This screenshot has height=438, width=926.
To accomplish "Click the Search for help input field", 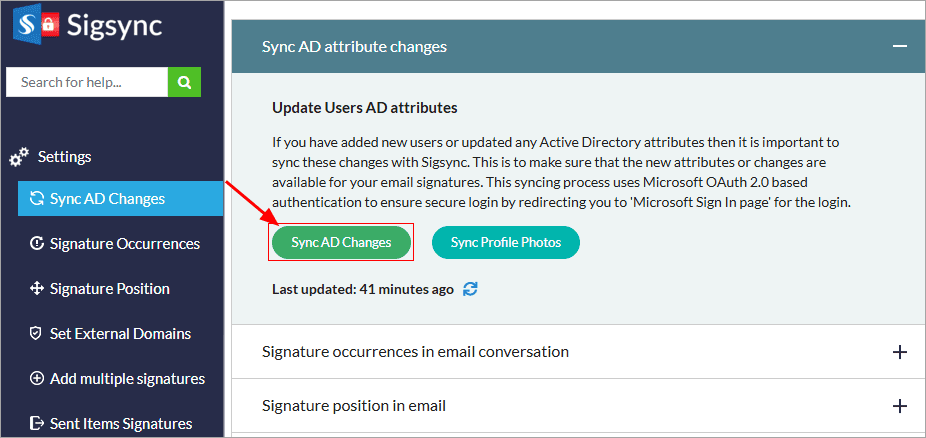I will coord(86,82).
